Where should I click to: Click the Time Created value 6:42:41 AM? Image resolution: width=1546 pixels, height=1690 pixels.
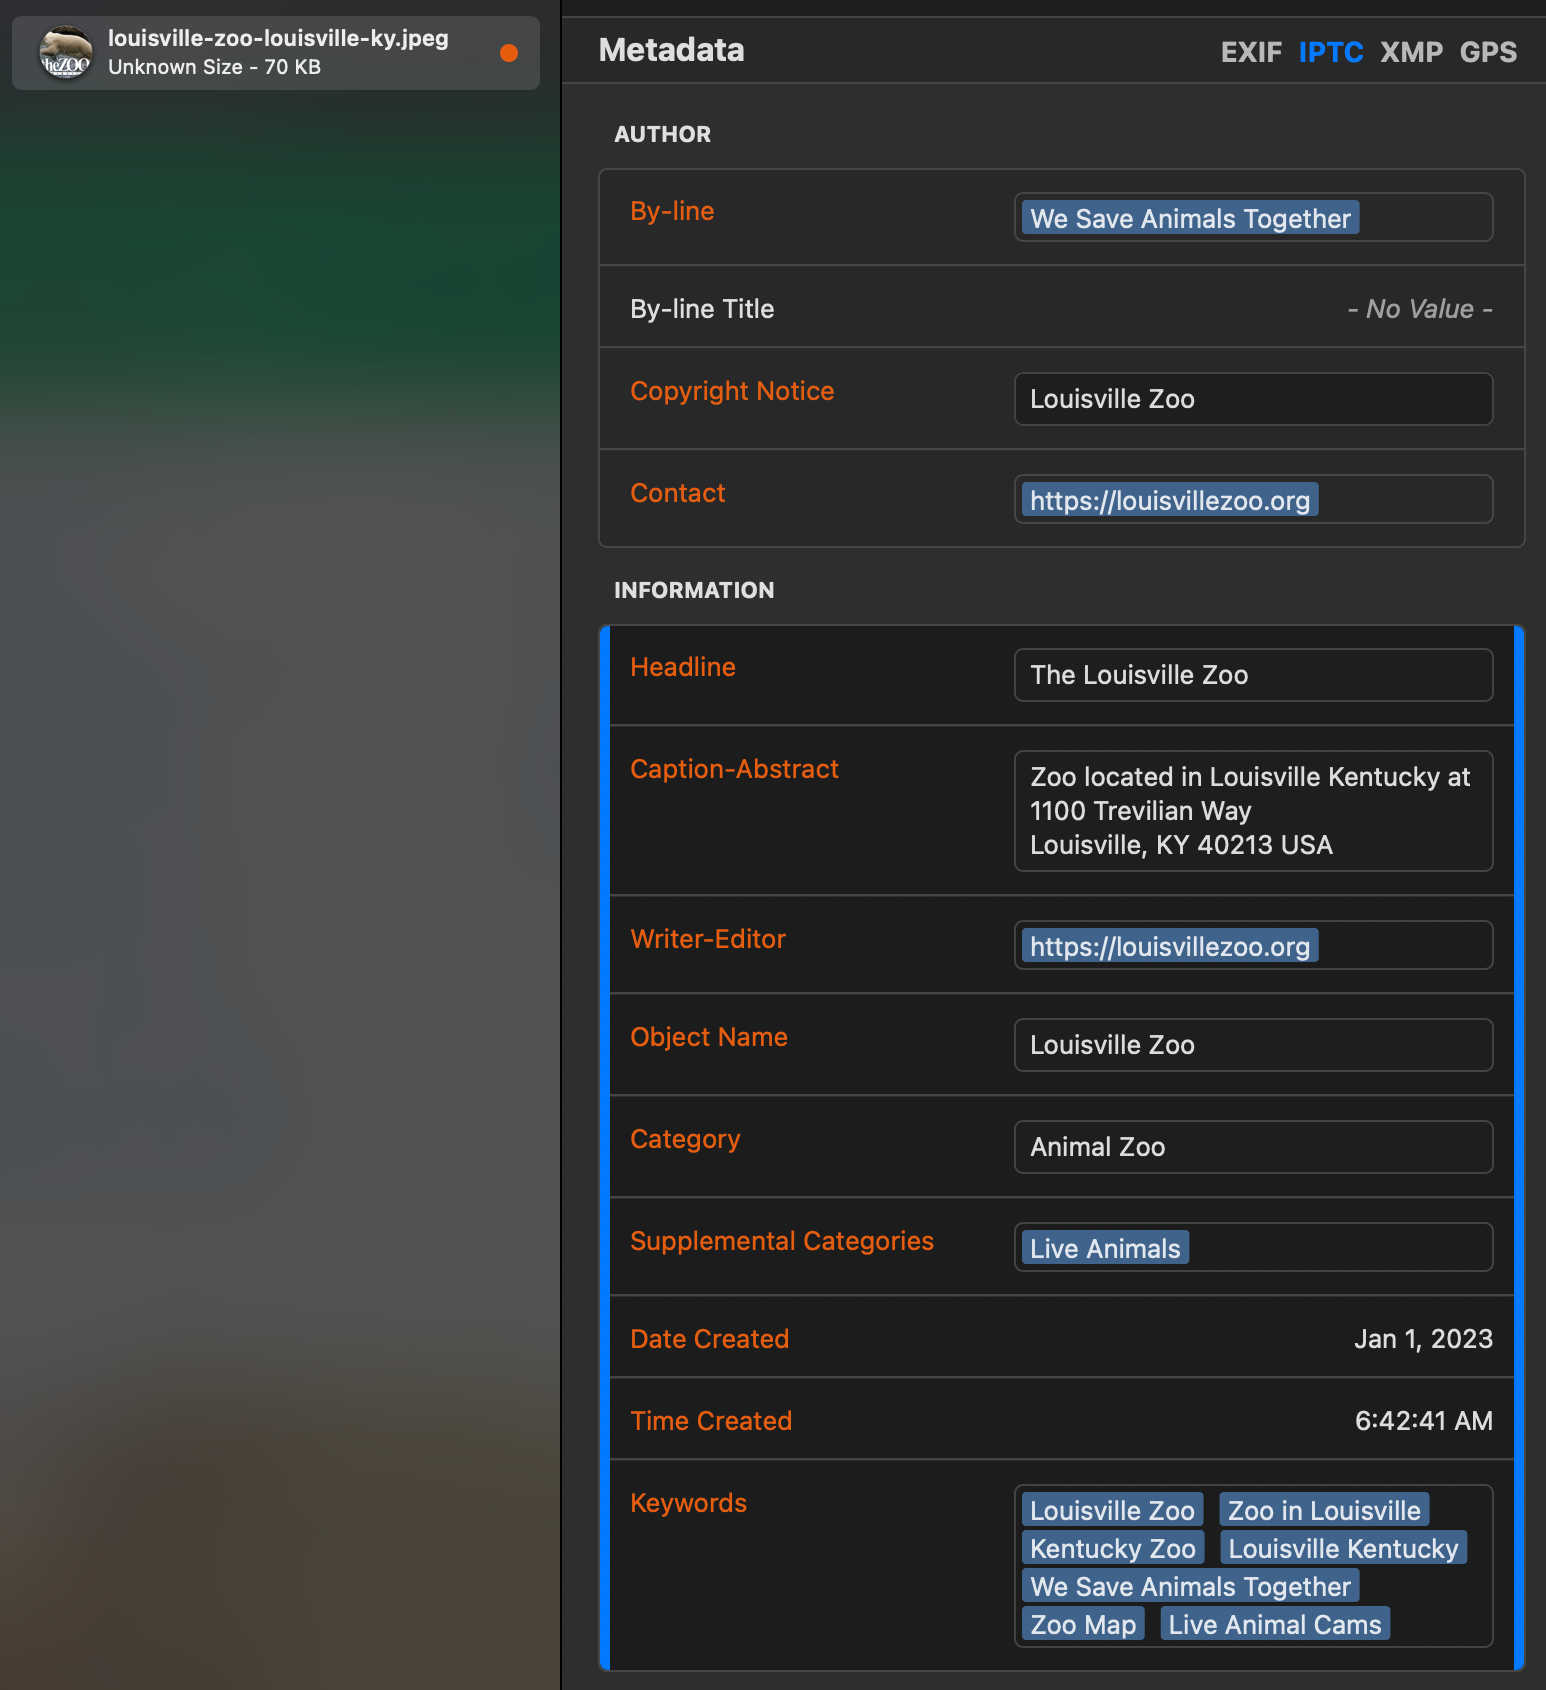1423,1421
